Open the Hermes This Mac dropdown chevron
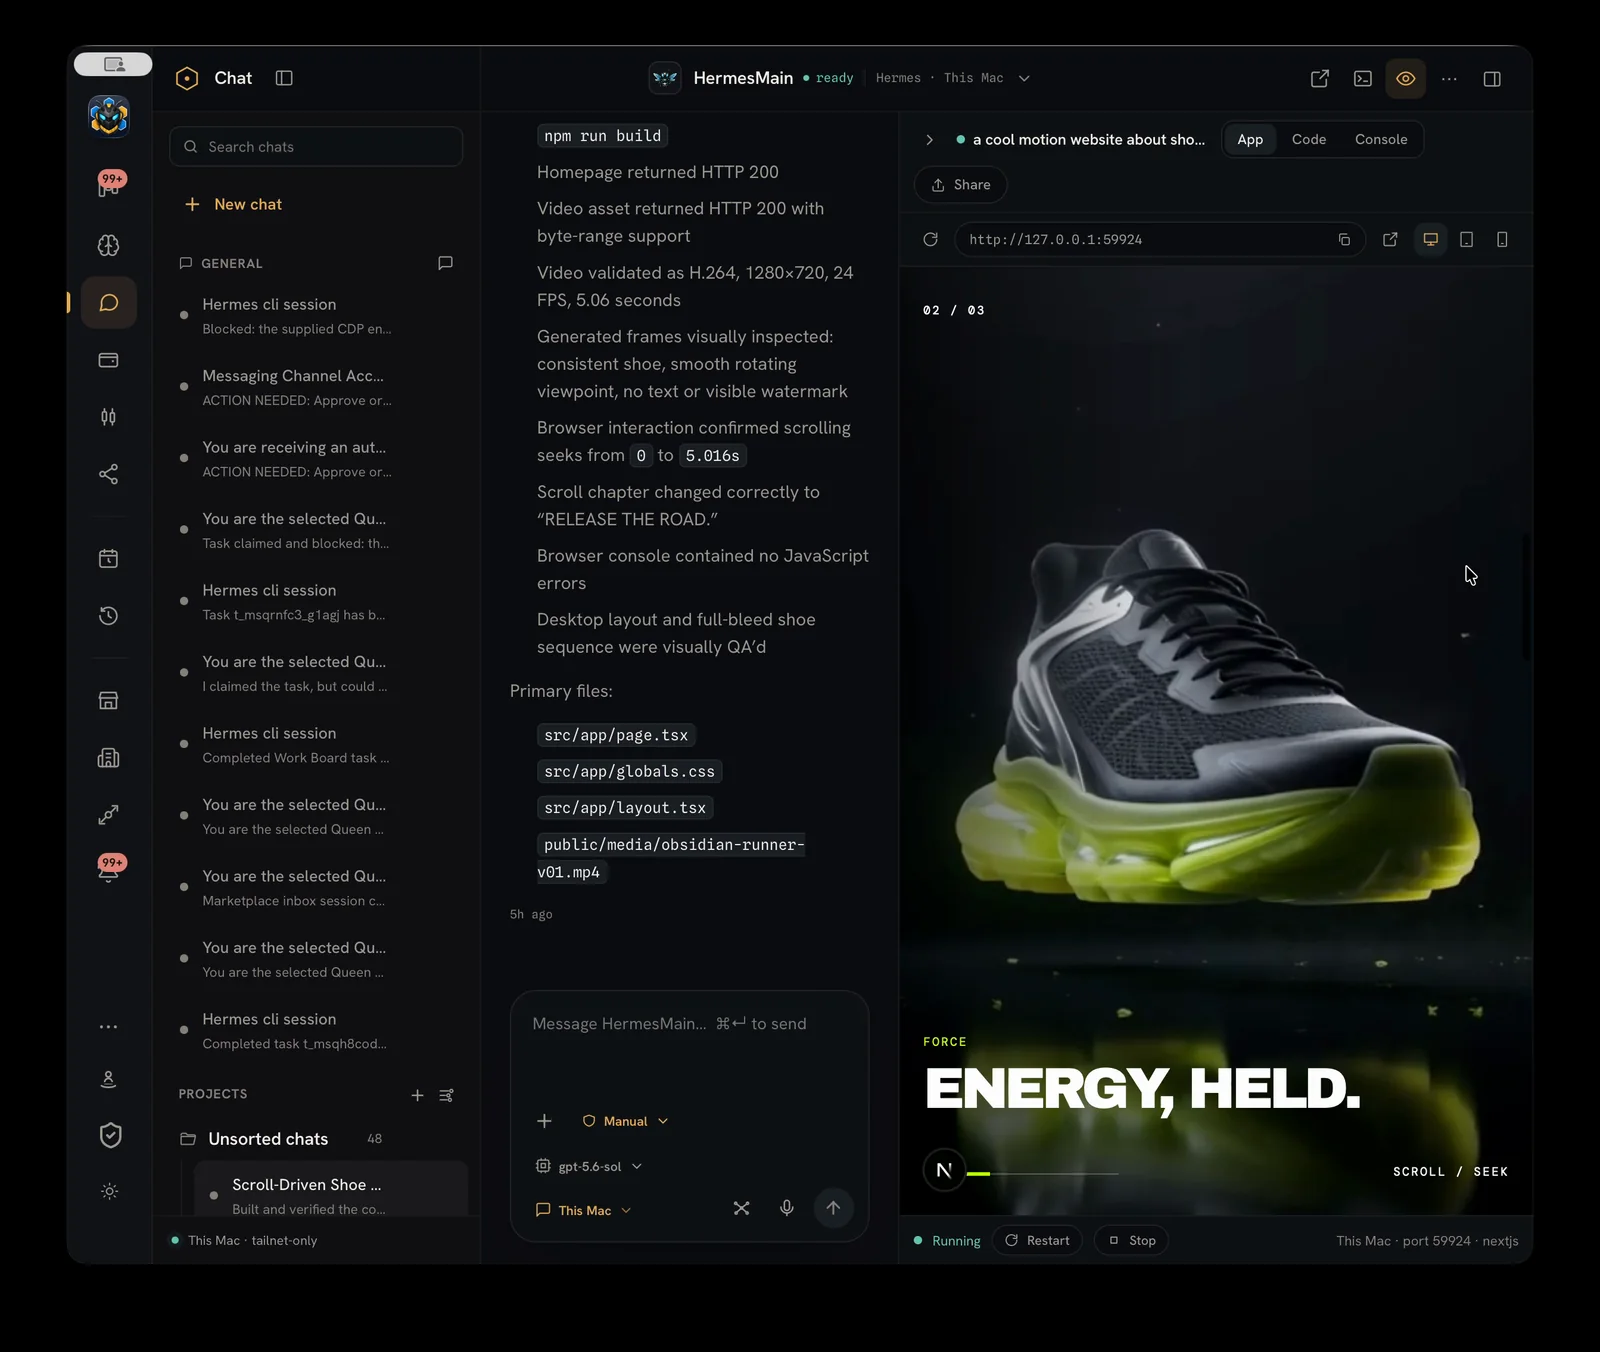The height and width of the screenshot is (1352, 1600). 1024,78
